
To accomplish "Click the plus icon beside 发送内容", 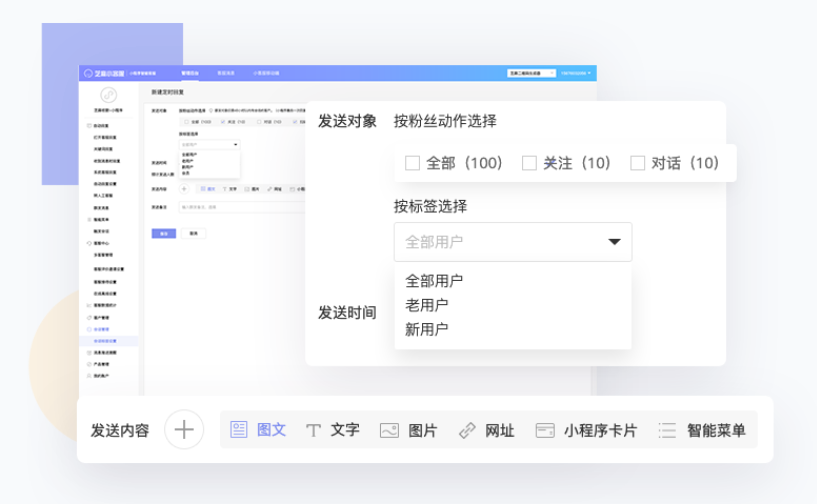I will click(x=184, y=430).
